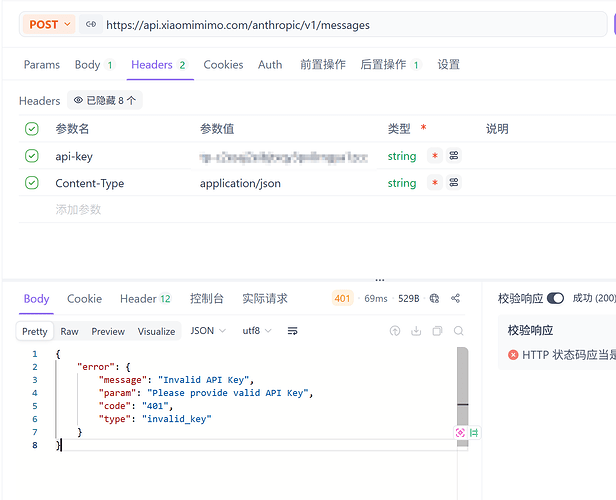This screenshot has width=616, height=500.
Task: Toggle required asterisk for Content-Type
Action: click(435, 183)
